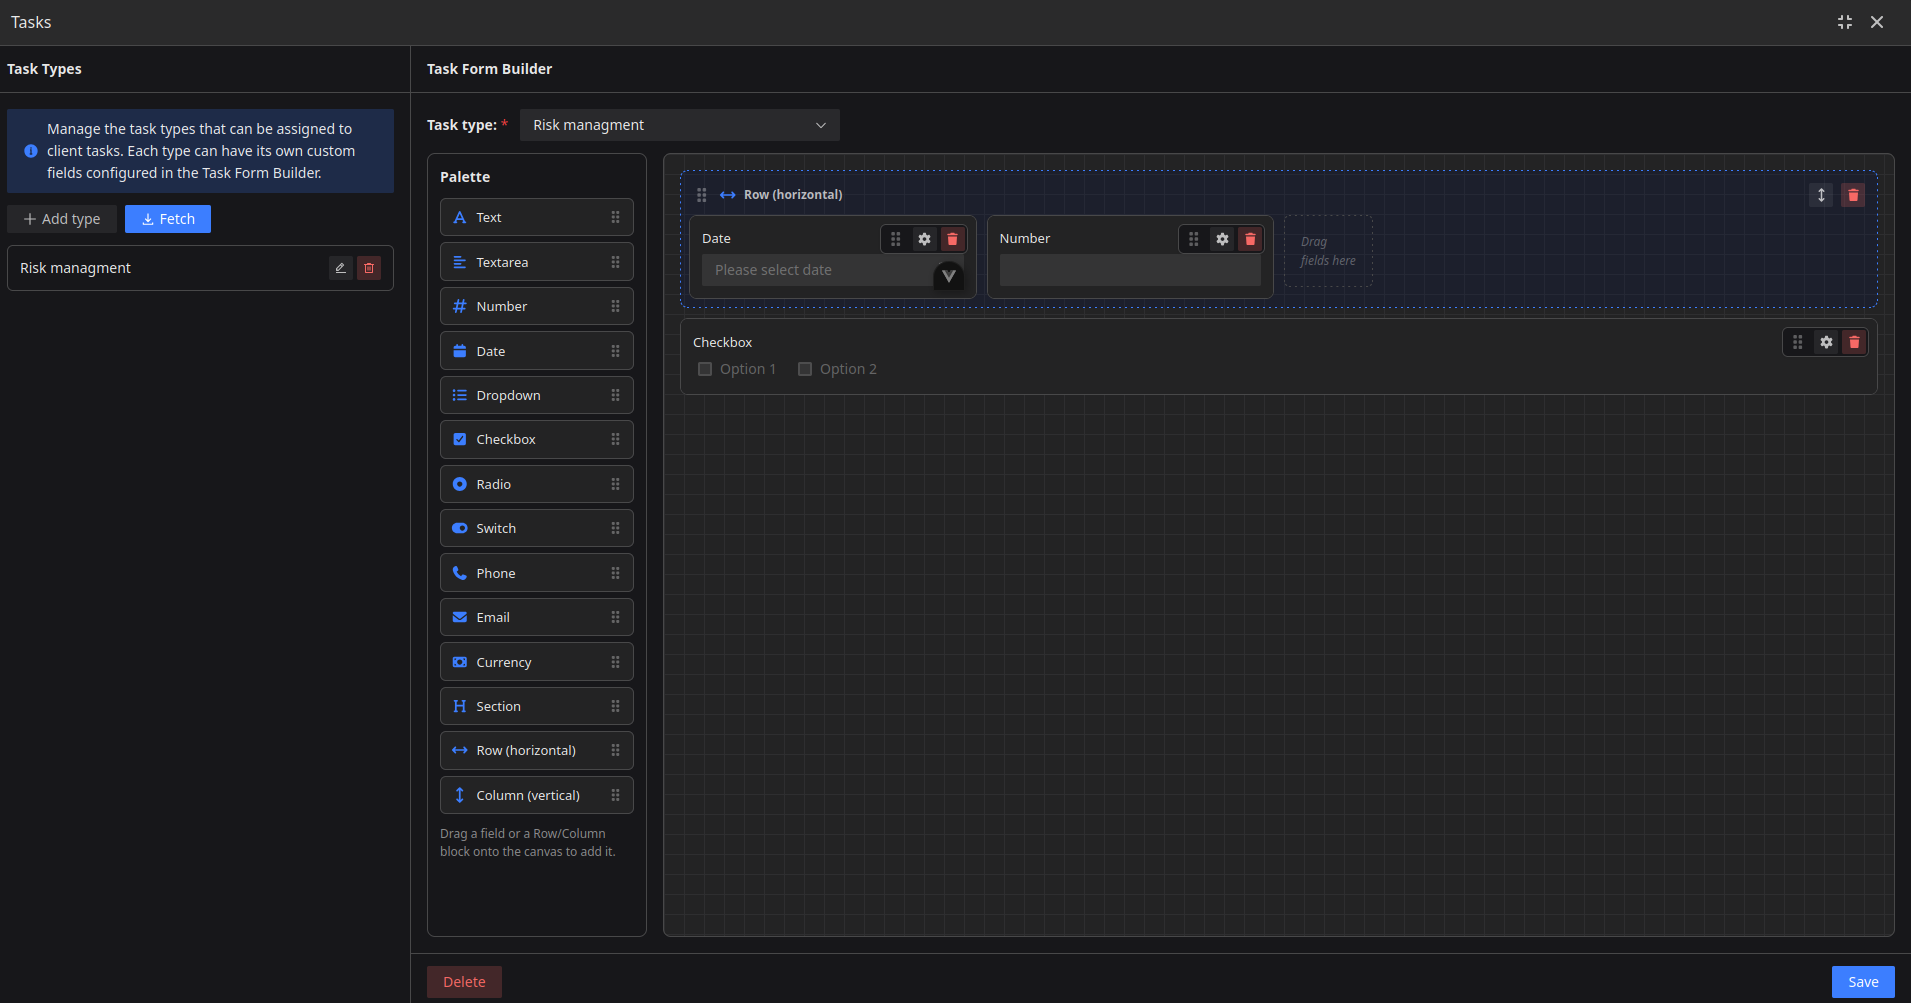Click the Drag fields here drop zone
The height and width of the screenshot is (1003, 1911).
pyautogui.click(x=1328, y=251)
